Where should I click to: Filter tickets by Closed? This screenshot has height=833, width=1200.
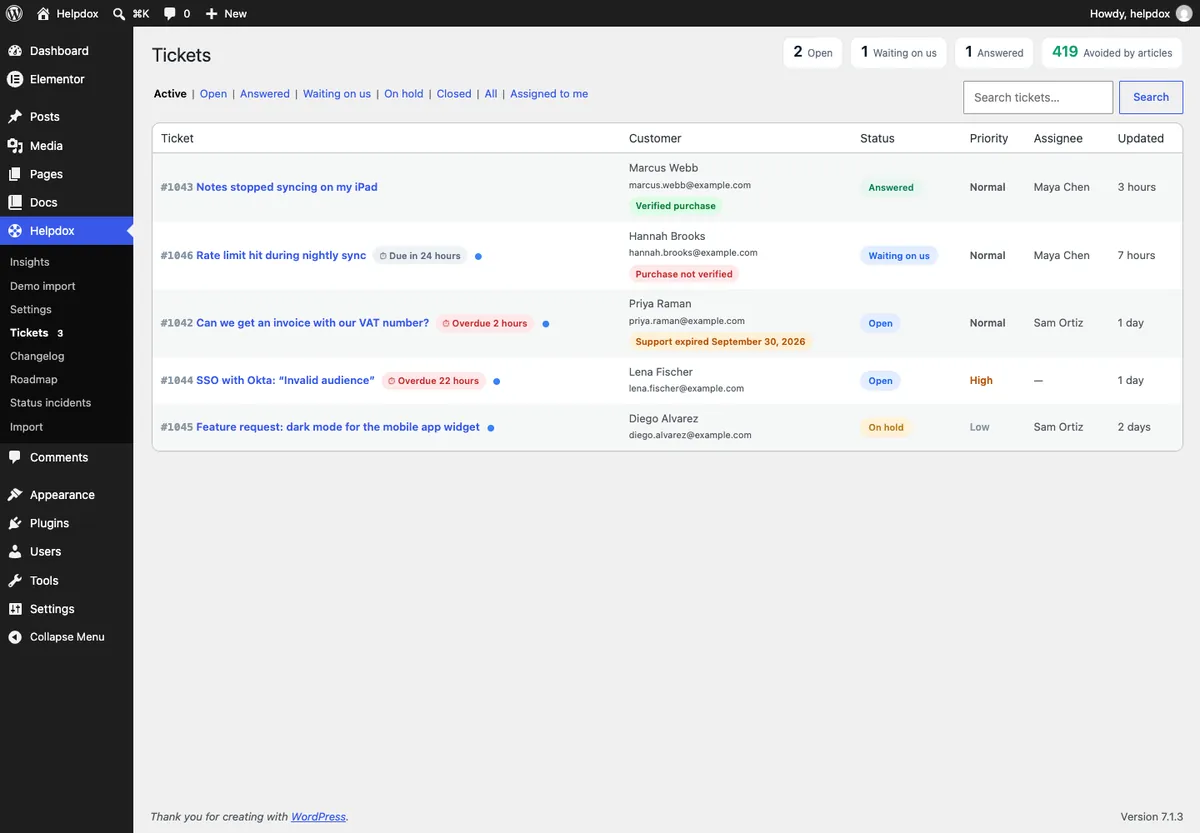tap(454, 94)
